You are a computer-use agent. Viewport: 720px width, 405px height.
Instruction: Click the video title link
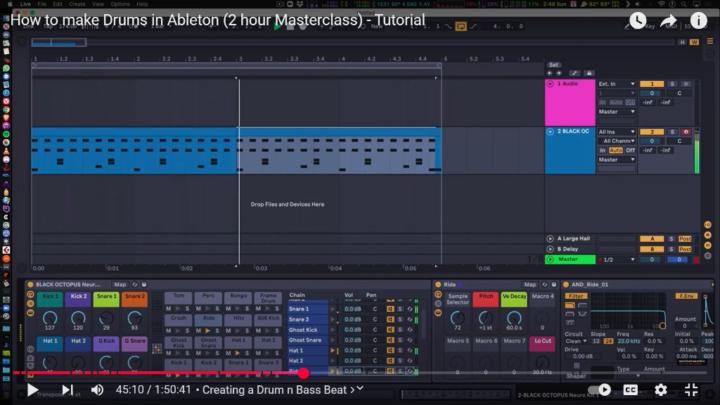pos(218,20)
